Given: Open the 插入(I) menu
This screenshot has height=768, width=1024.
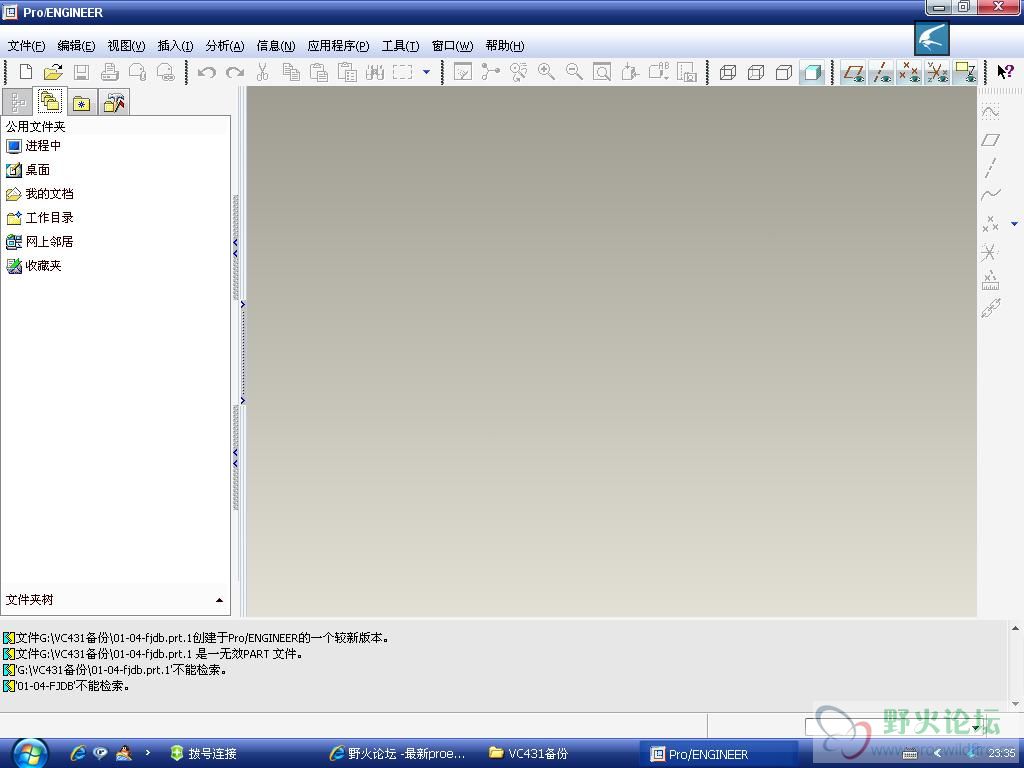Looking at the screenshot, I should [x=175, y=46].
